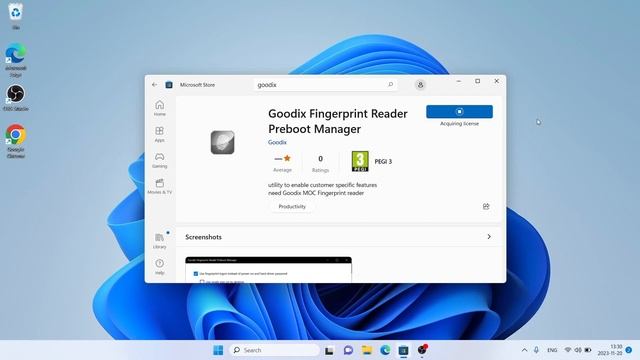The image size is (640, 360).
Task: Open the notification badge in taskbar corner
Action: coord(629,350)
